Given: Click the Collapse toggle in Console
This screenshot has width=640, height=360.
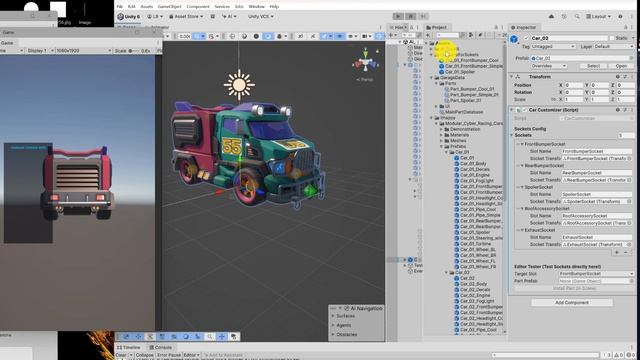Looking at the screenshot, I should pos(144,355).
